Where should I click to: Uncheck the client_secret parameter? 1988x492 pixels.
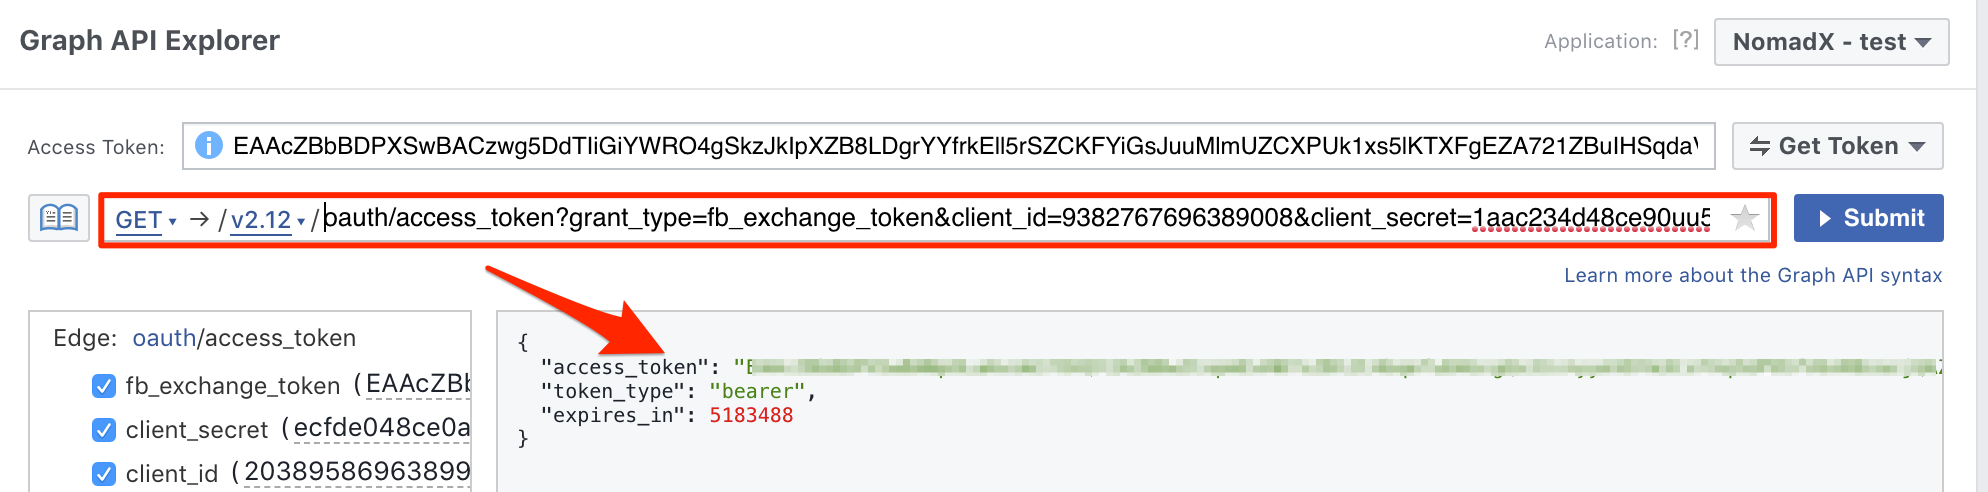(104, 430)
